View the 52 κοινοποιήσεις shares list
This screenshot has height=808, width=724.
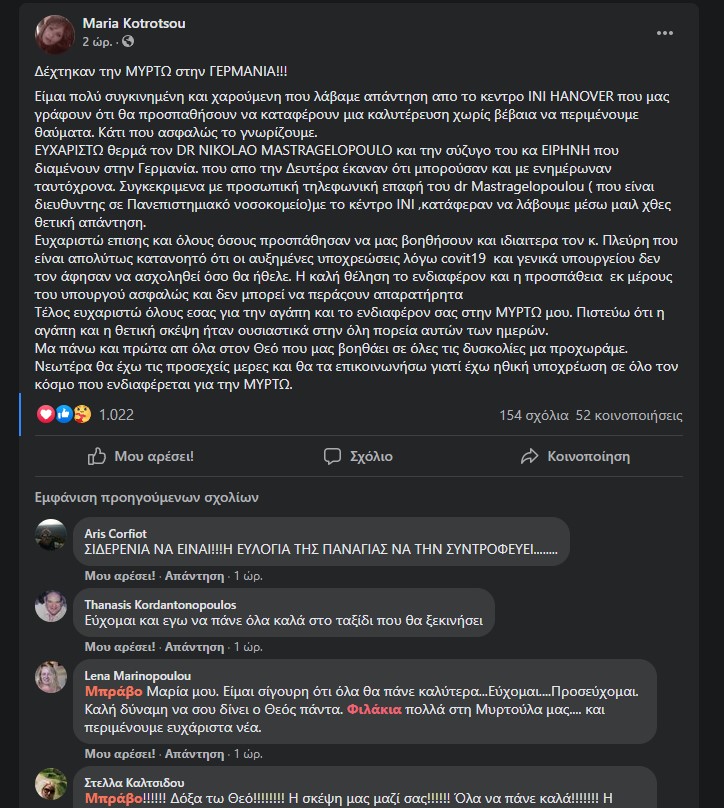629,415
